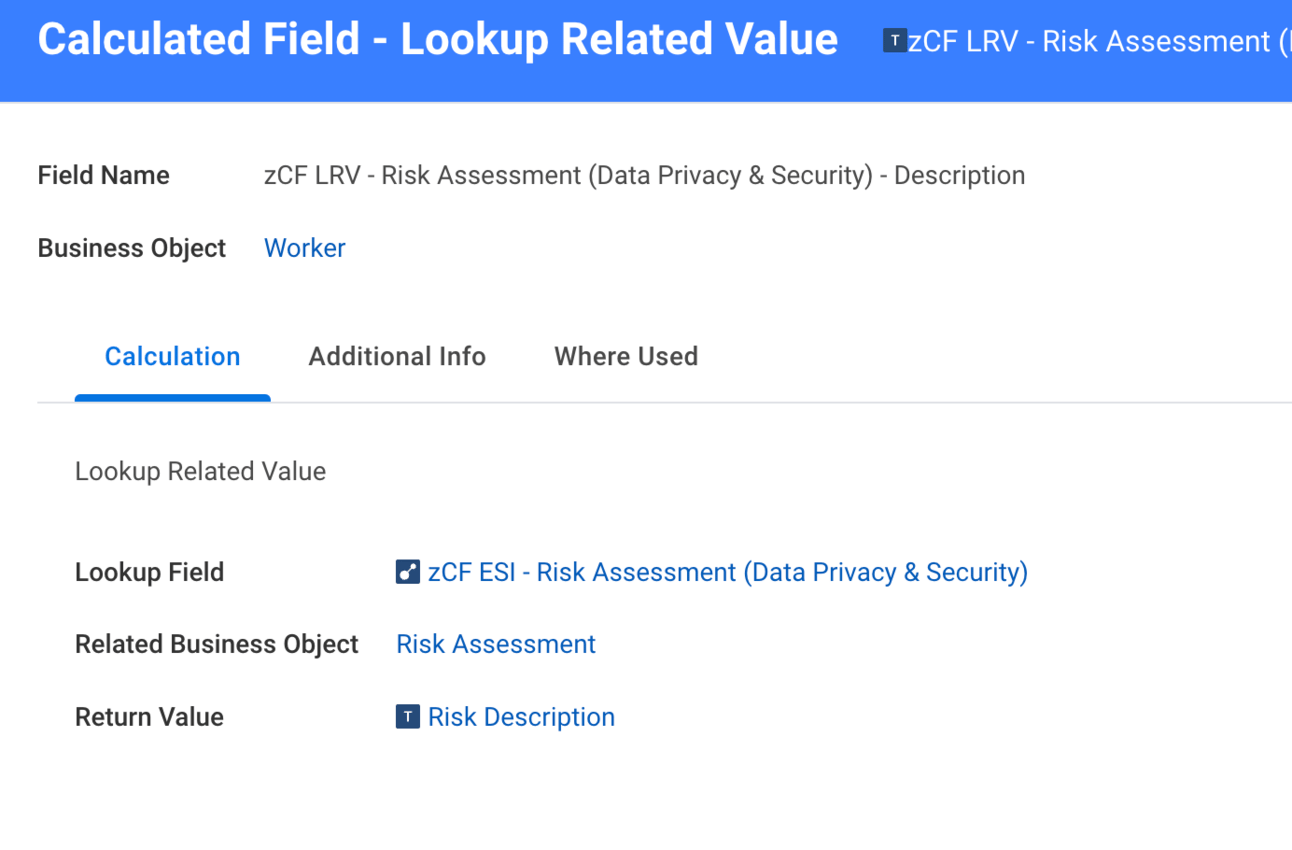Open zCF ESI - Risk Assessment lookup field link
The width and height of the screenshot is (1292, 850).
pos(727,572)
